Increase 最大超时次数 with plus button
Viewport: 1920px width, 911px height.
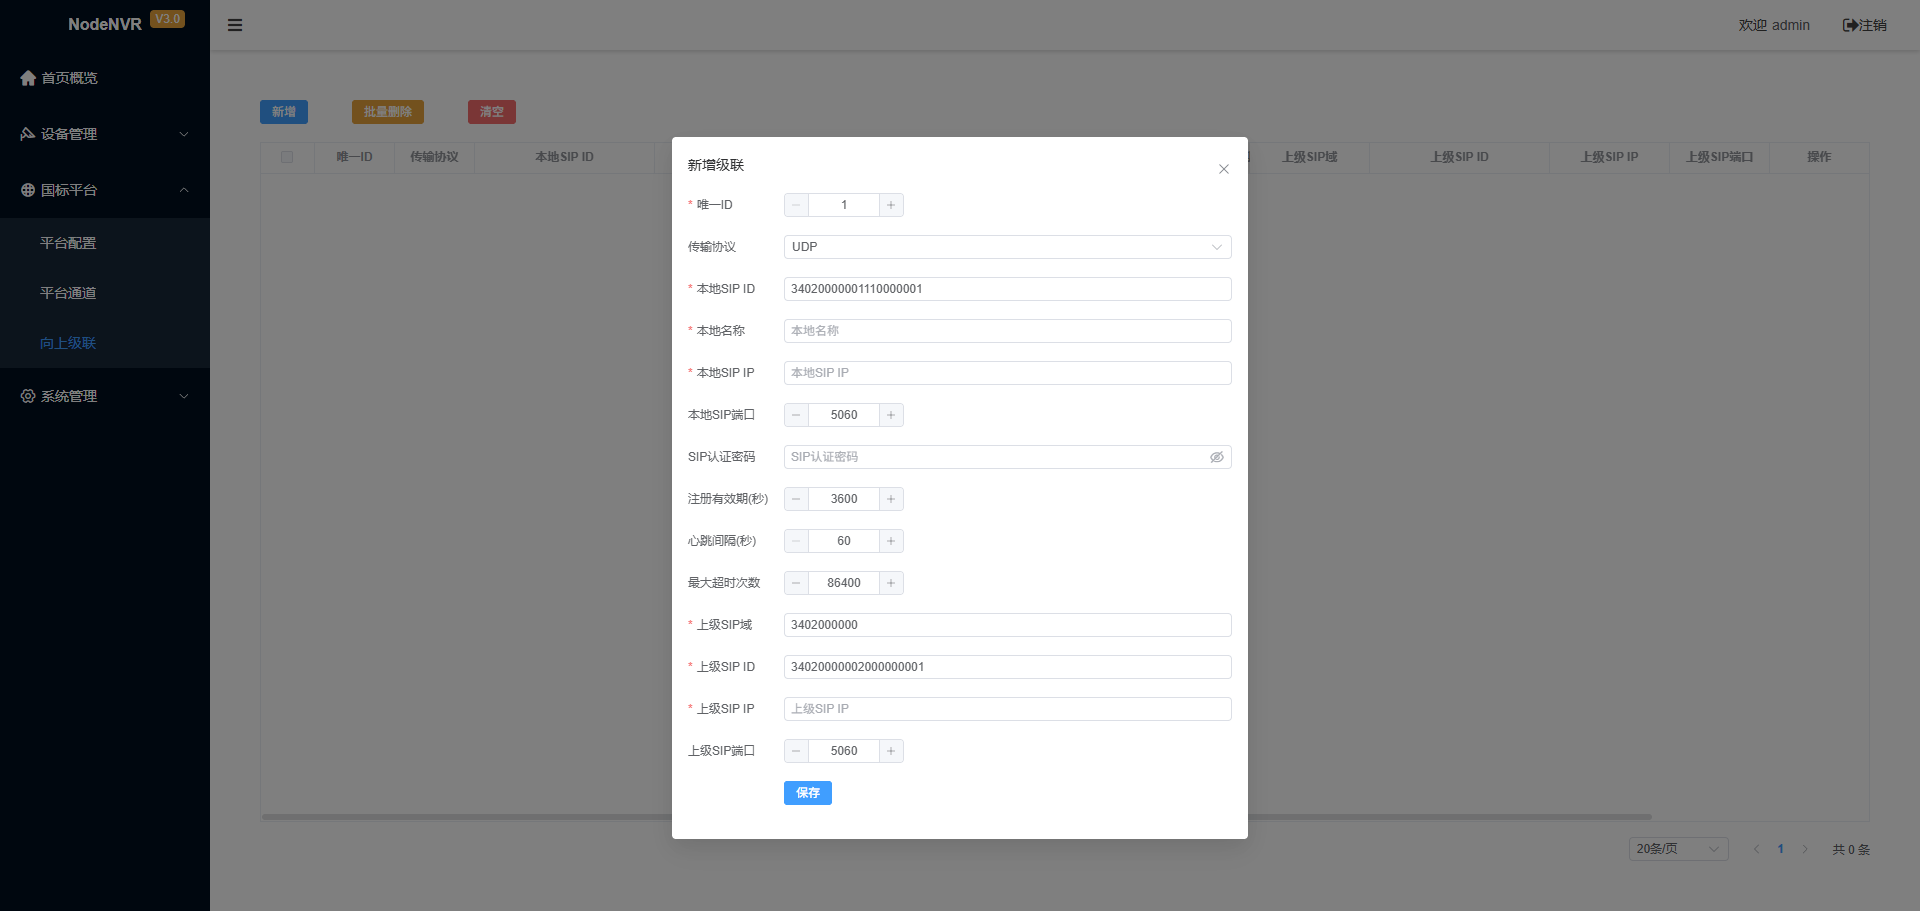(x=891, y=583)
